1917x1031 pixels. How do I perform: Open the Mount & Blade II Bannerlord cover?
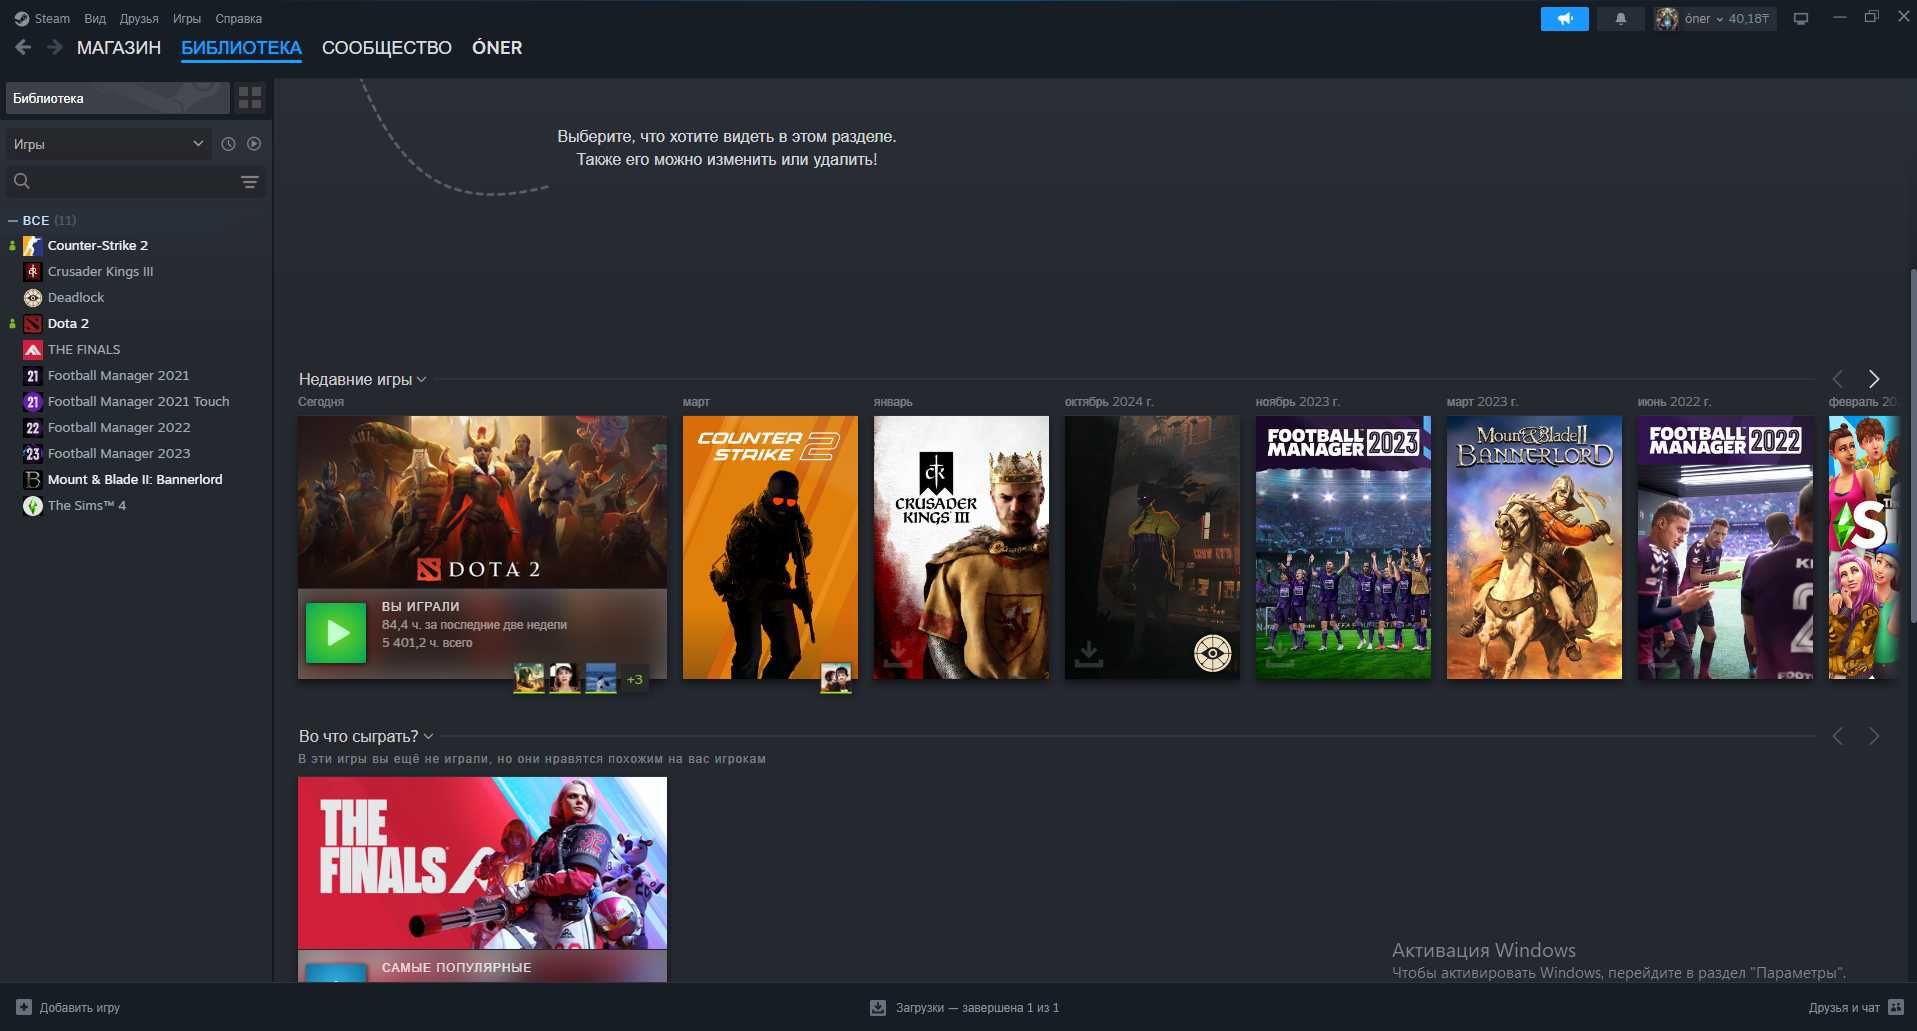(1534, 547)
